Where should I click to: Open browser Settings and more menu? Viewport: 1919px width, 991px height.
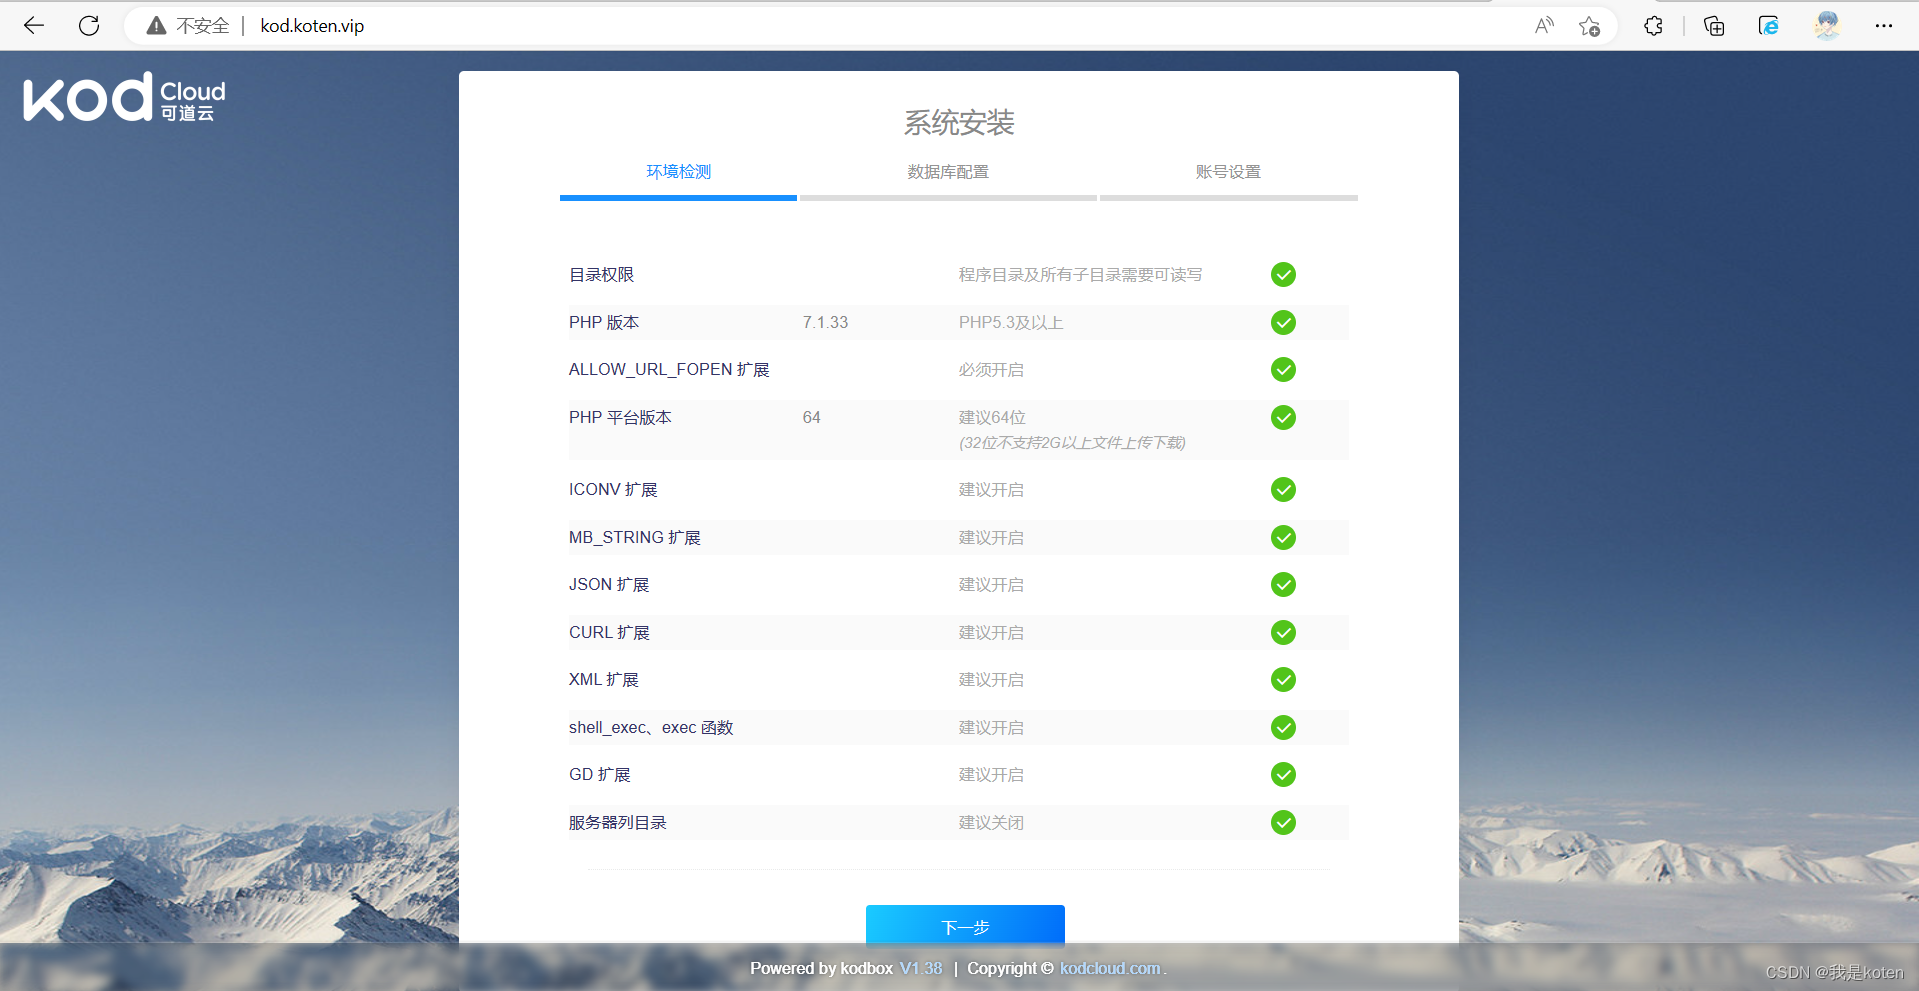tap(1884, 26)
